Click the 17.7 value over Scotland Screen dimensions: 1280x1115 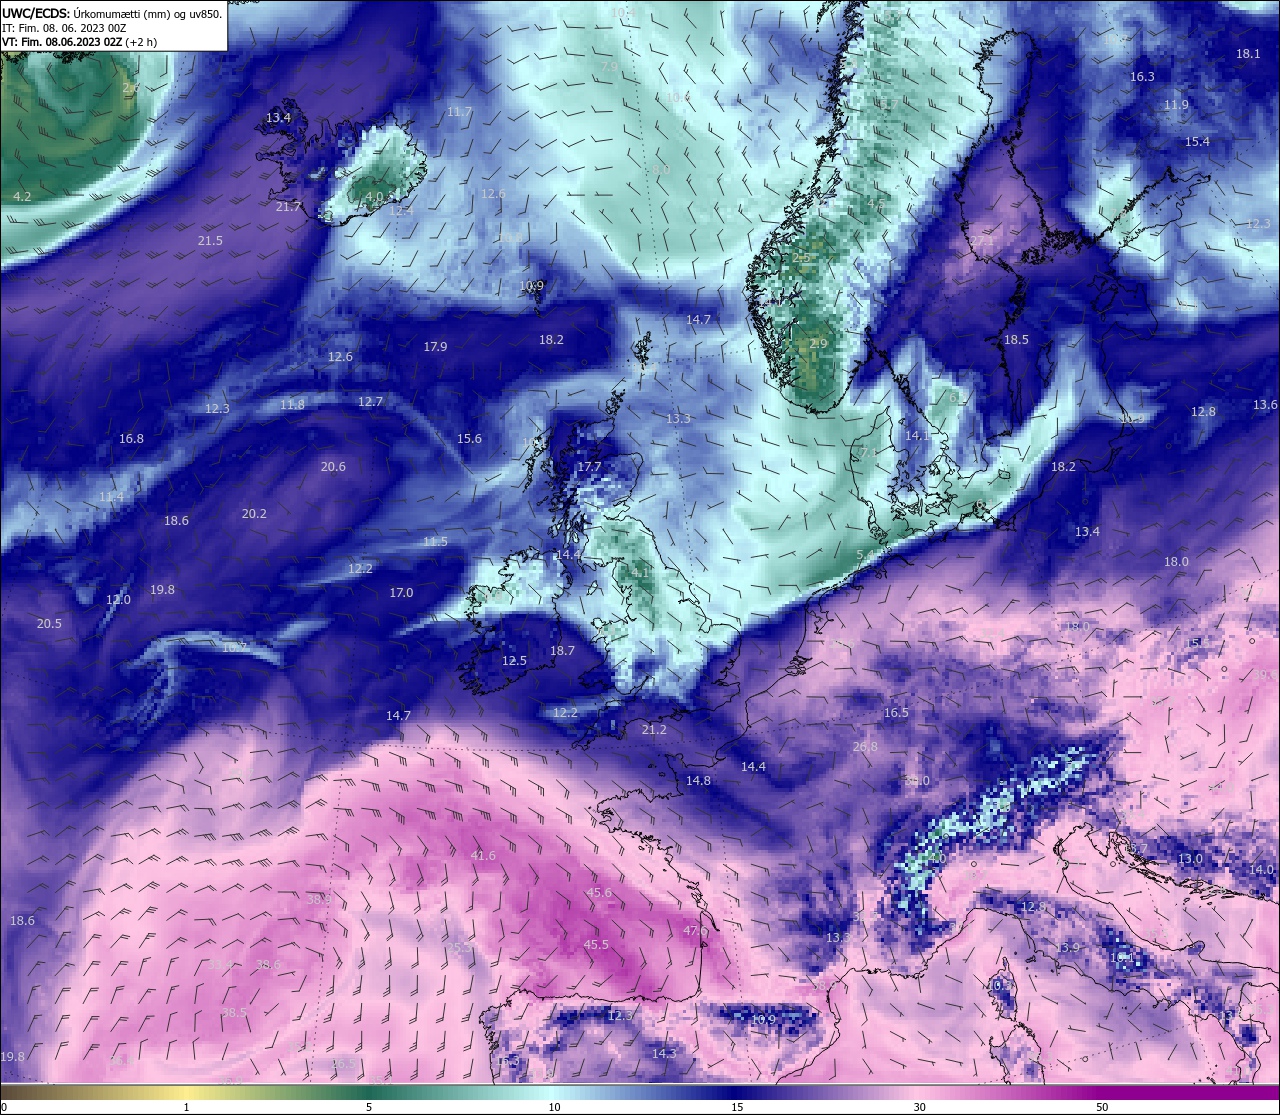click(590, 467)
